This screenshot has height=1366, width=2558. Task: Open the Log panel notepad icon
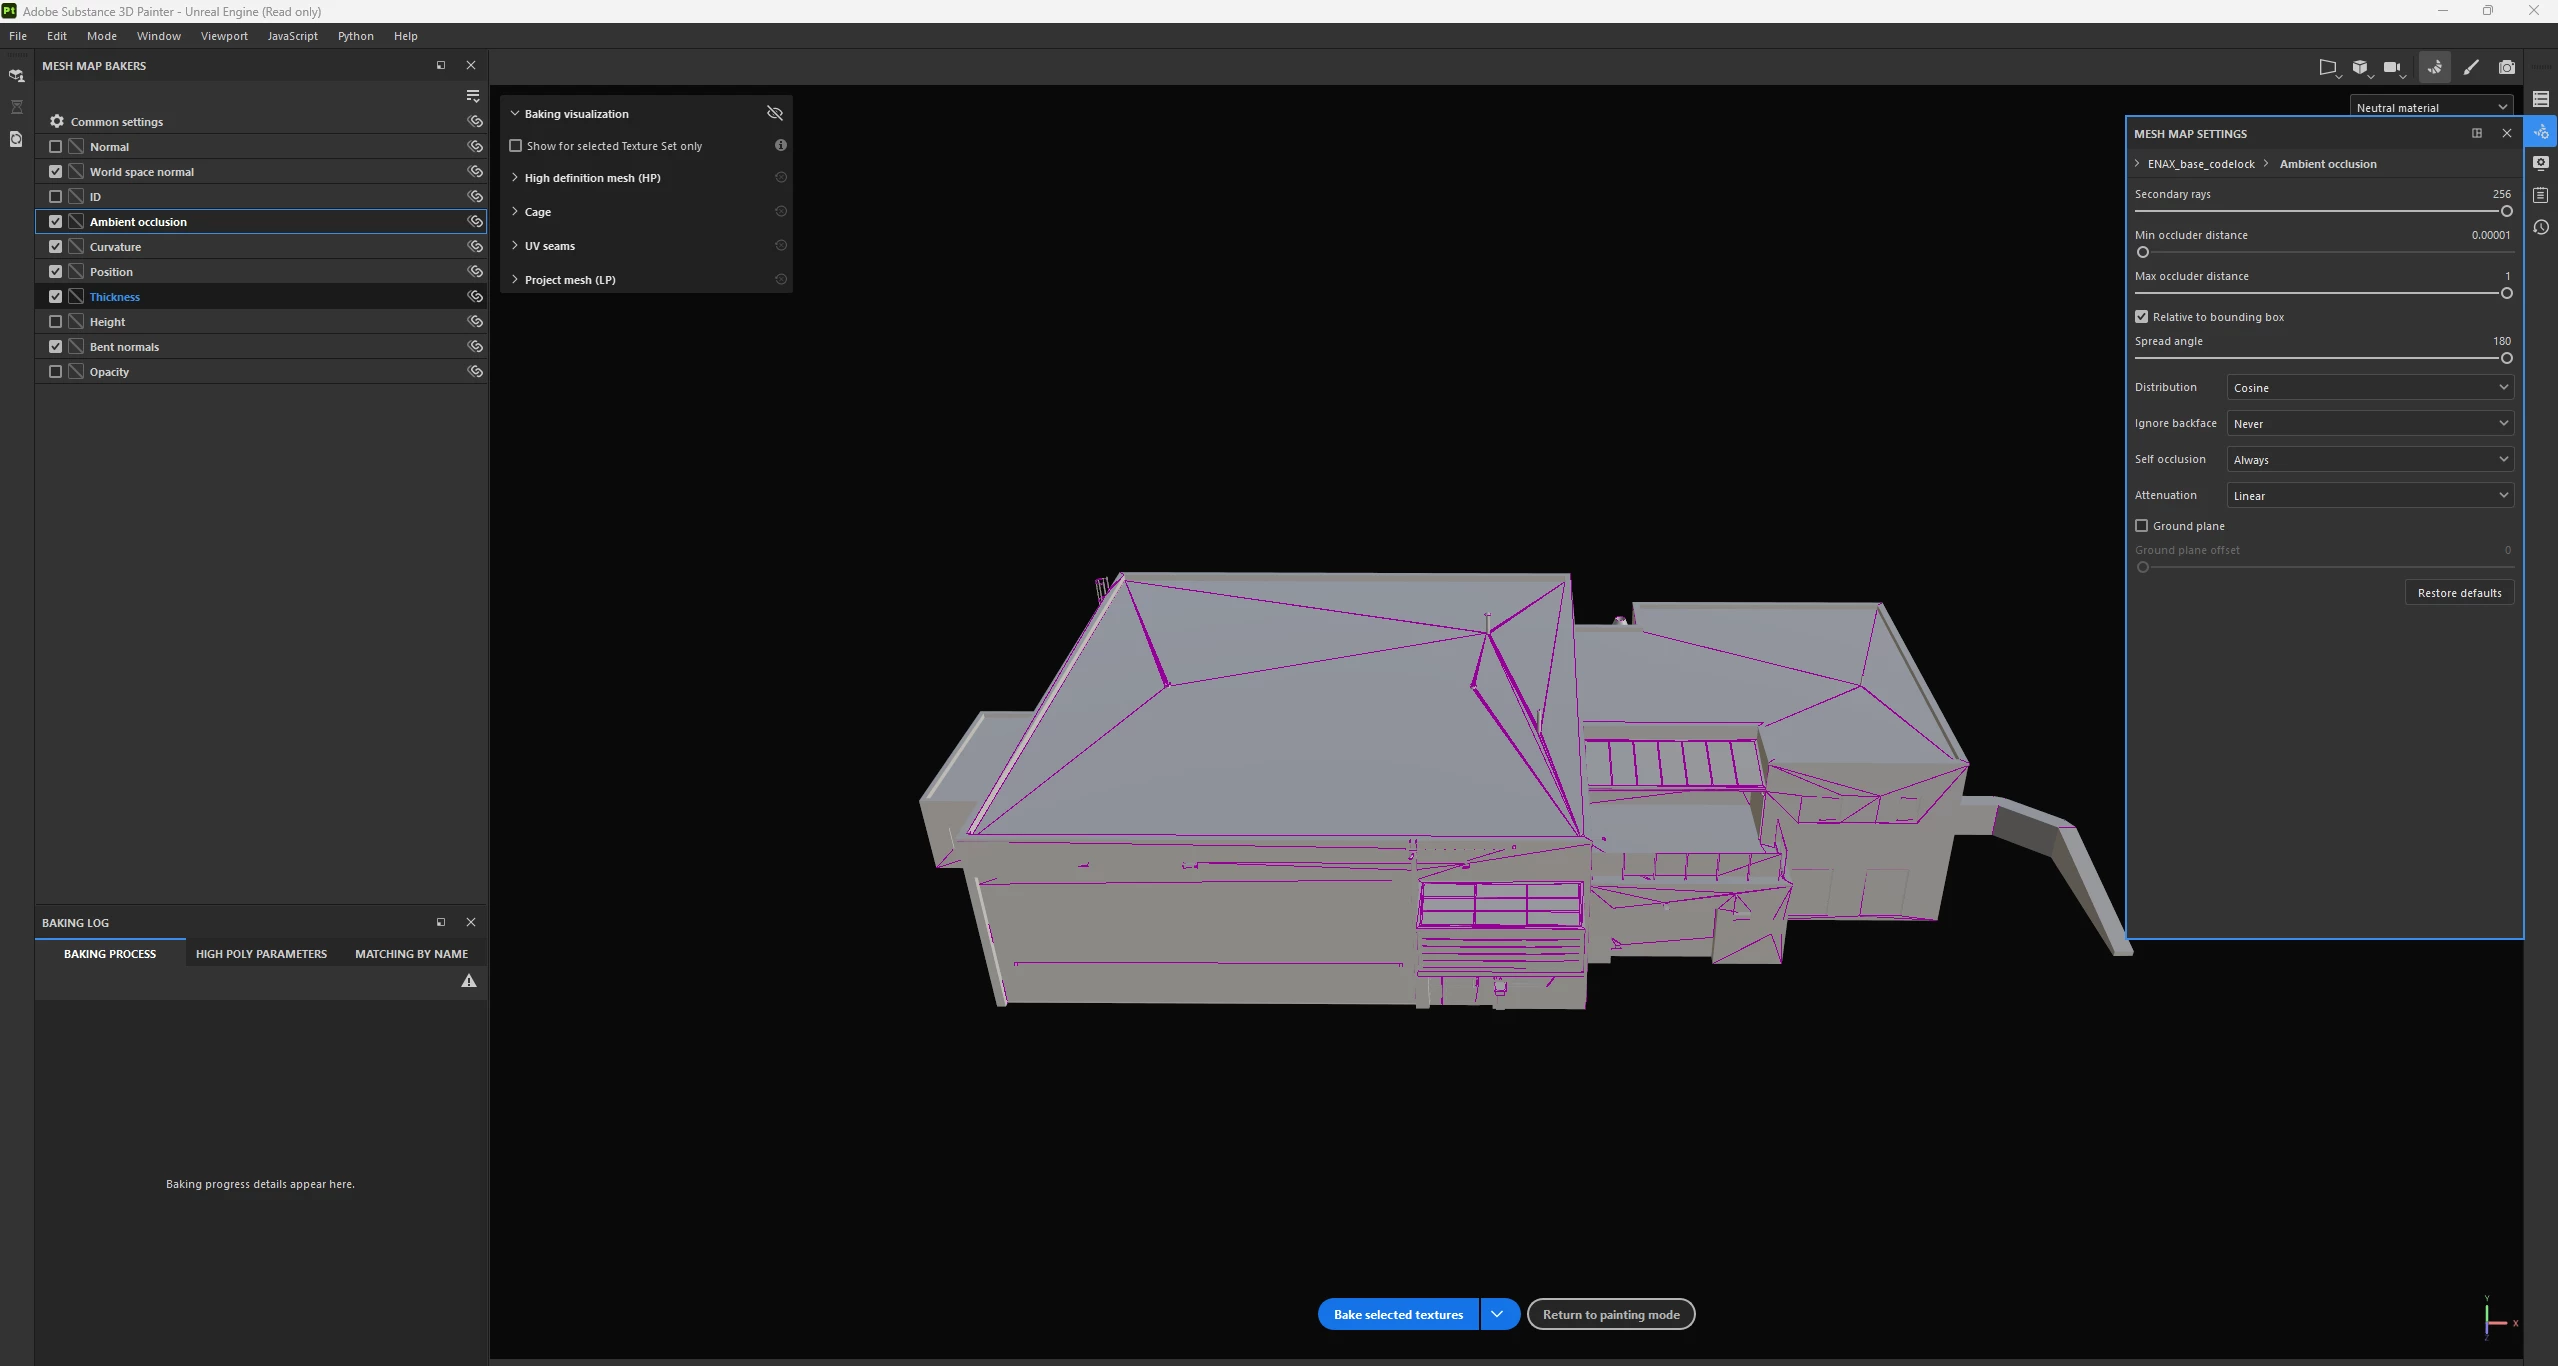[2541, 195]
